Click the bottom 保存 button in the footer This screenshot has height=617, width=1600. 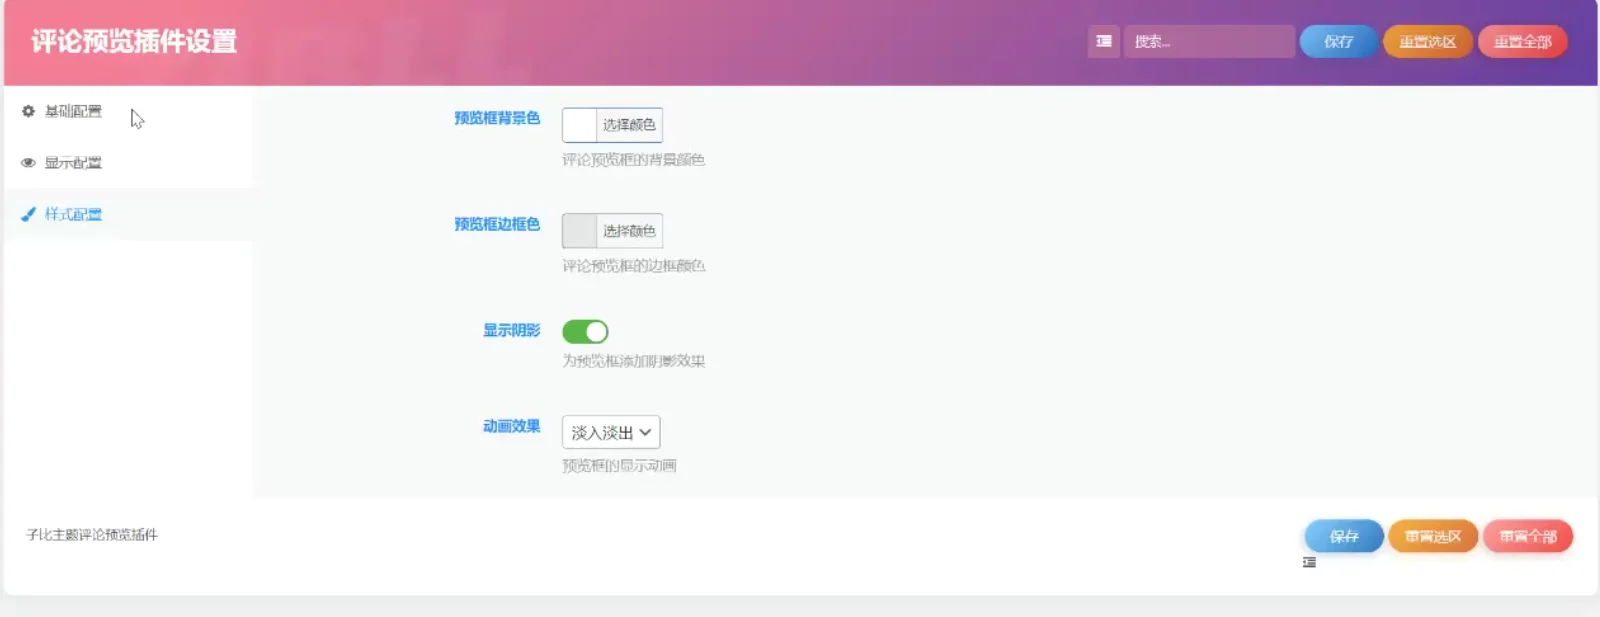pyautogui.click(x=1343, y=536)
